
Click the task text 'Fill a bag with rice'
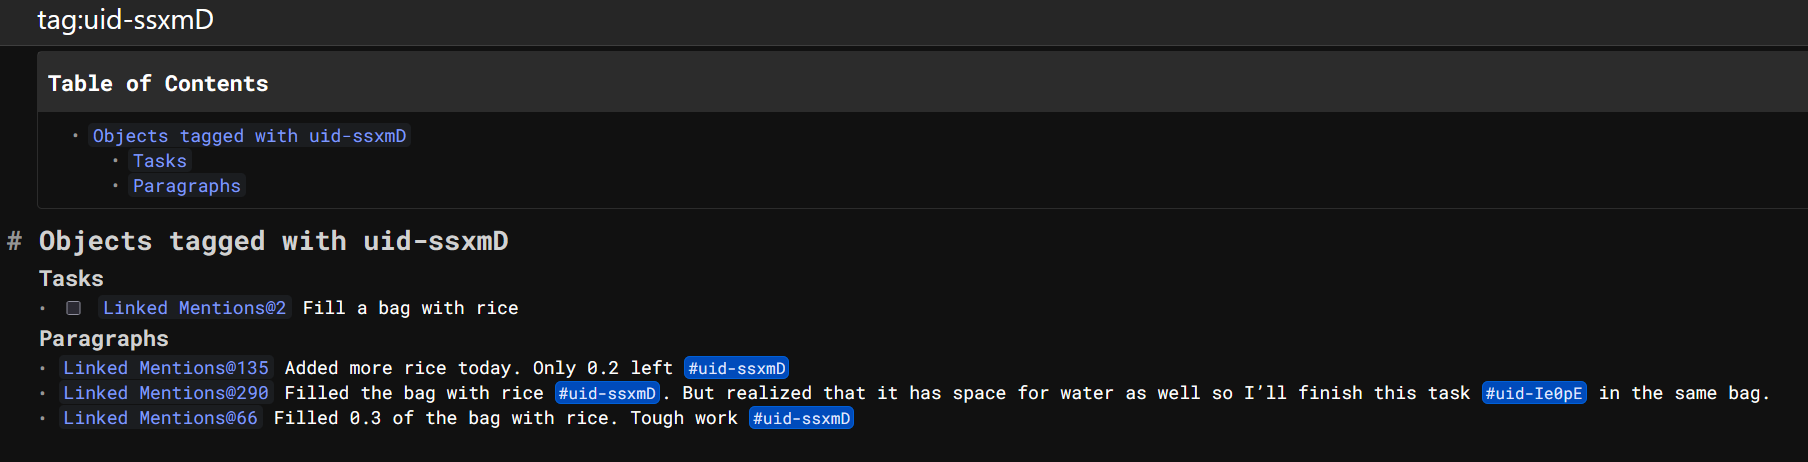point(410,308)
